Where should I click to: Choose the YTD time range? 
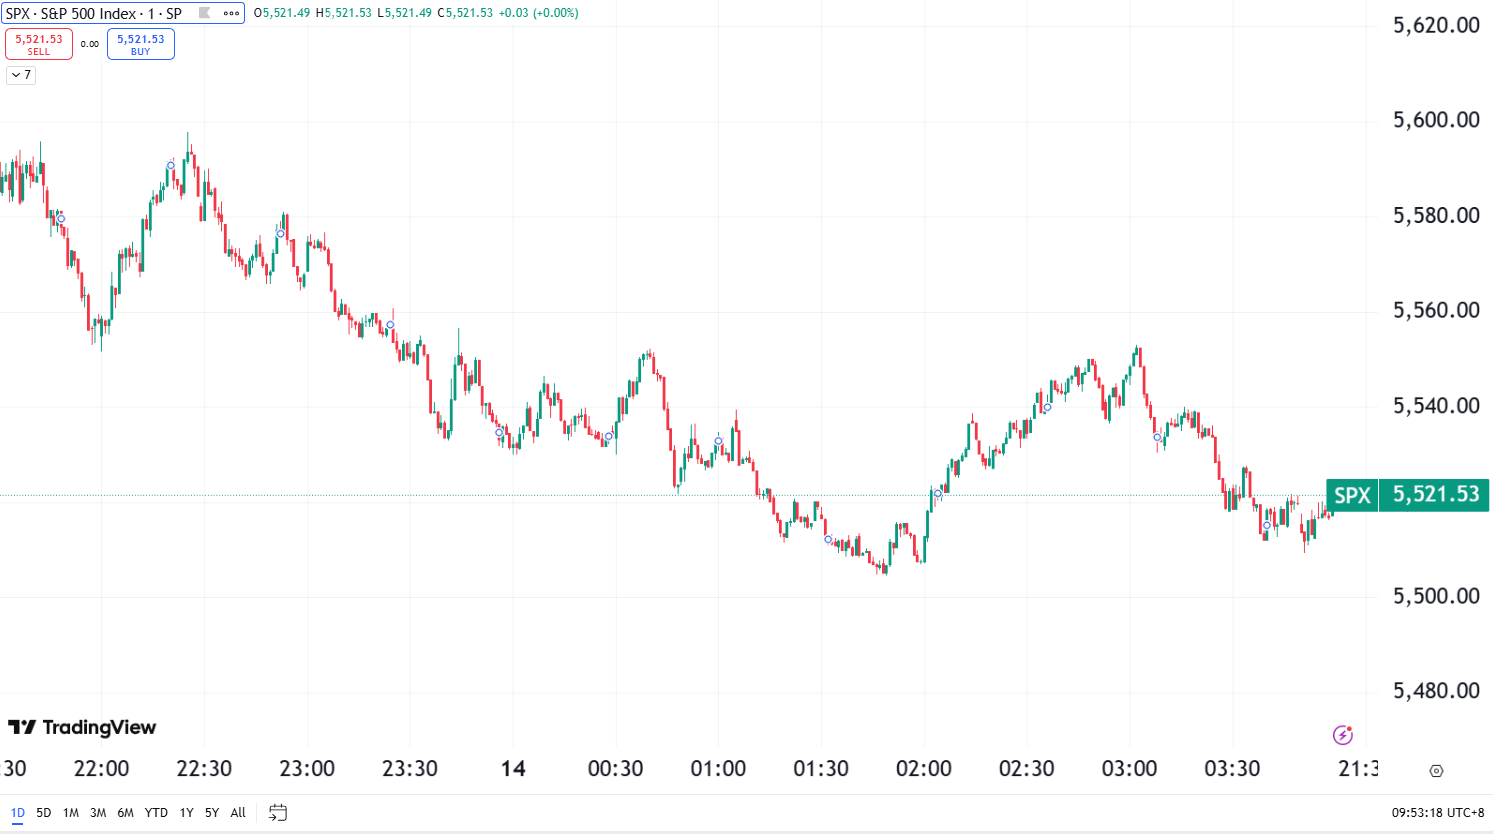tap(156, 812)
